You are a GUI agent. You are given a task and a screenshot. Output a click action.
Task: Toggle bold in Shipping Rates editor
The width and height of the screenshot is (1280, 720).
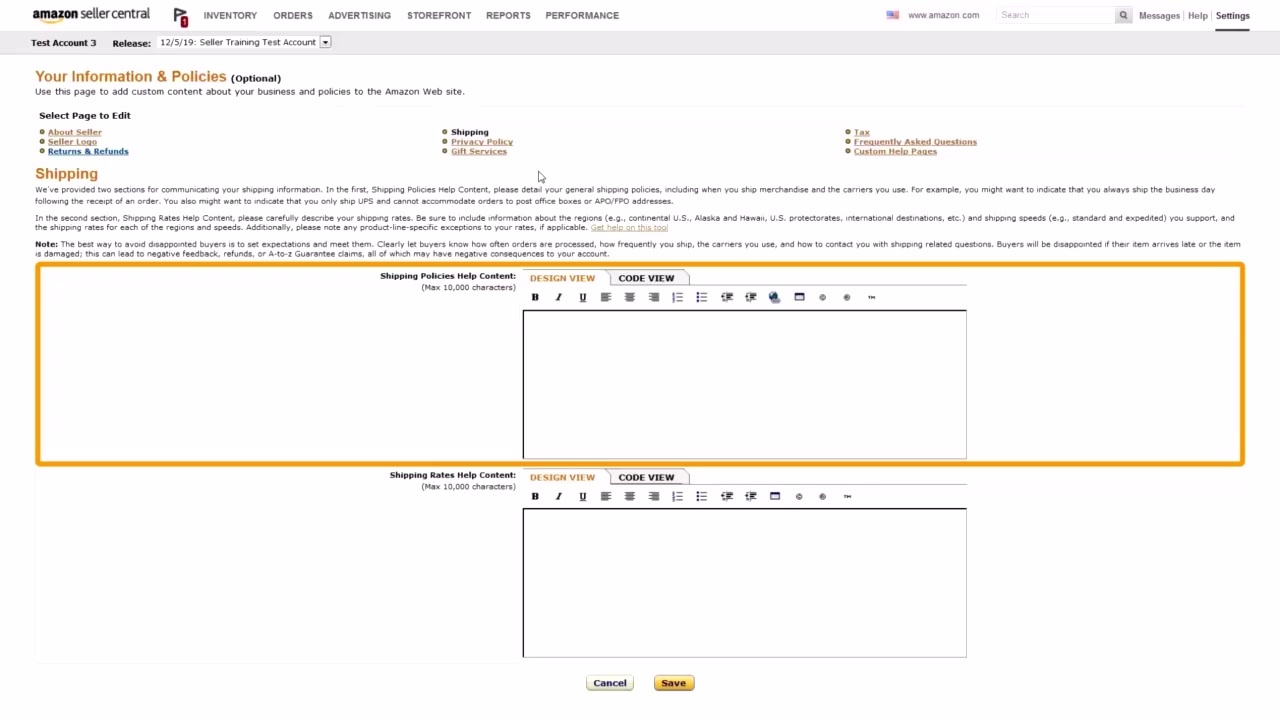[x=535, y=496]
